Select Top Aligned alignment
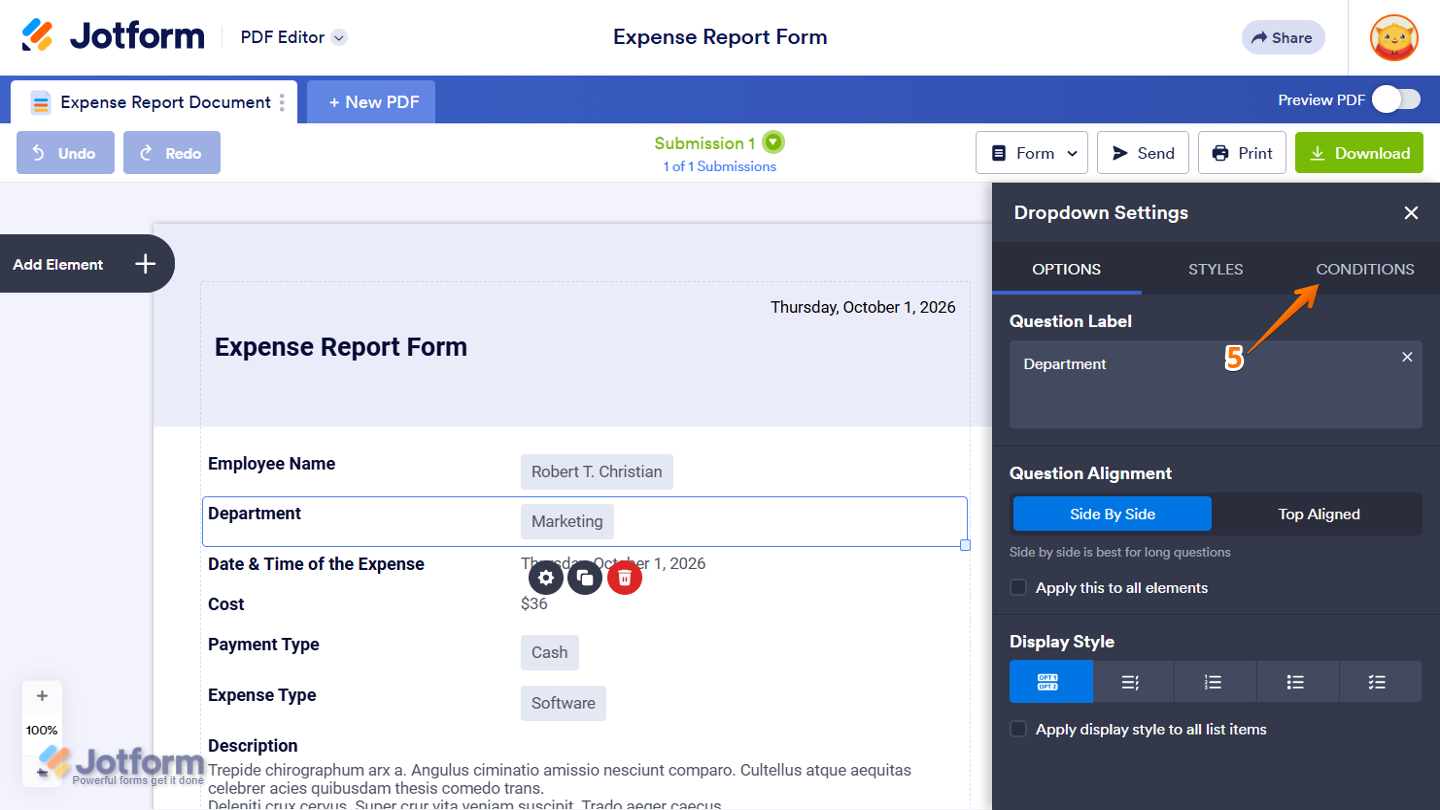This screenshot has width=1440, height=810. tap(1319, 514)
